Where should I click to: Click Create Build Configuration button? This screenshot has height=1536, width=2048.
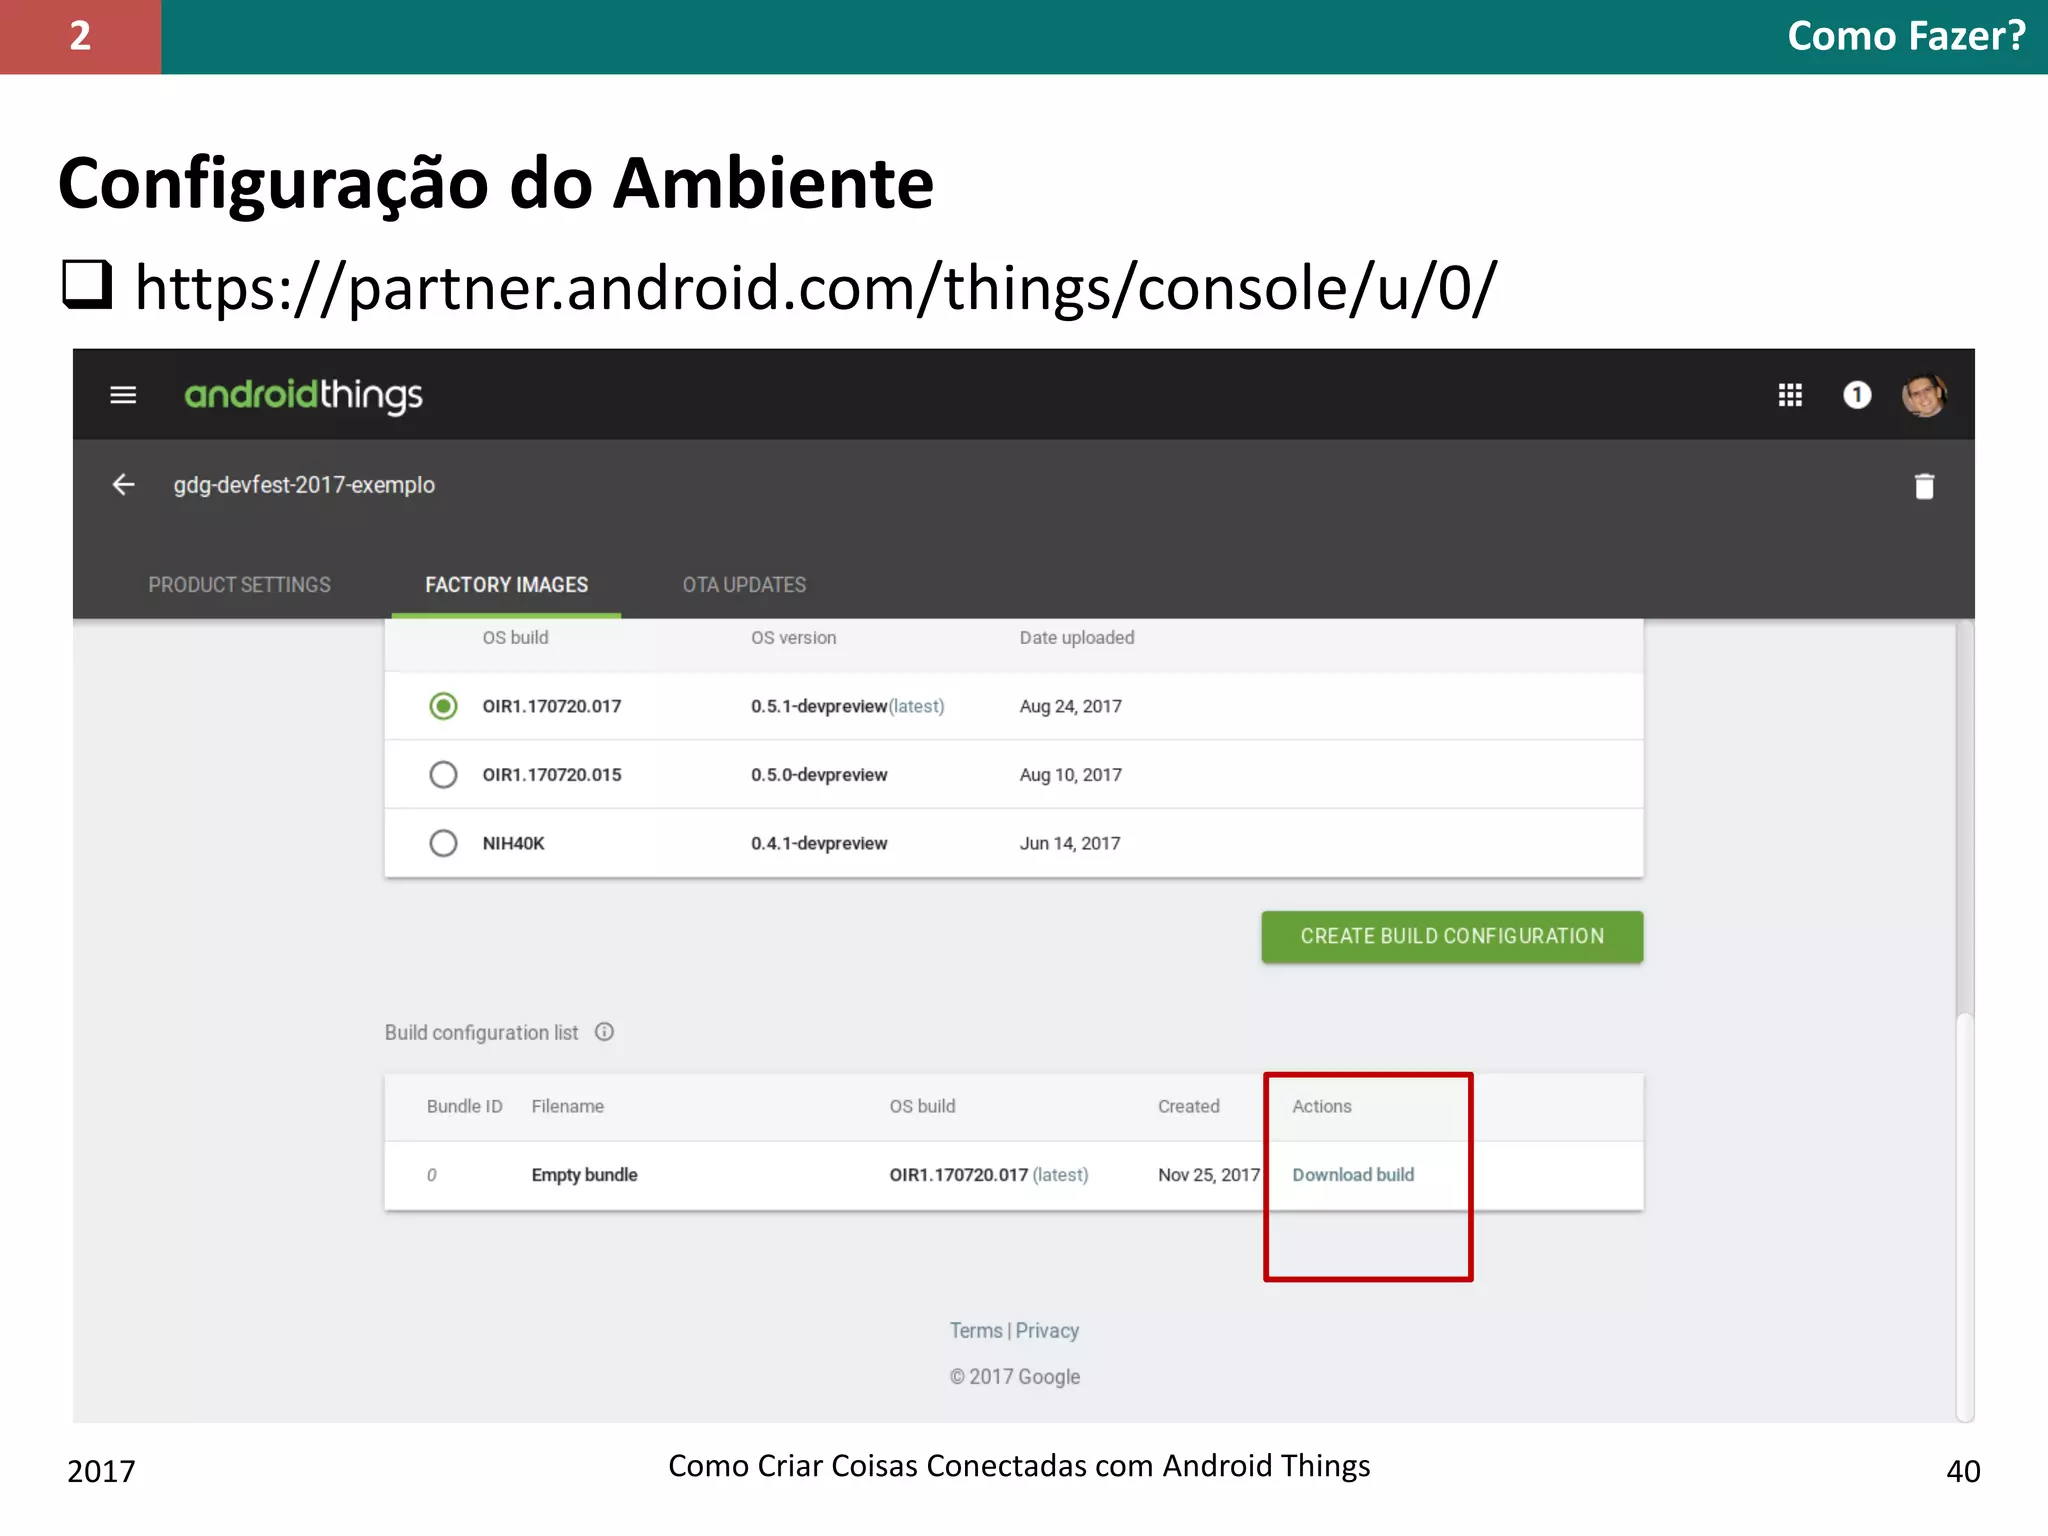point(1452,937)
